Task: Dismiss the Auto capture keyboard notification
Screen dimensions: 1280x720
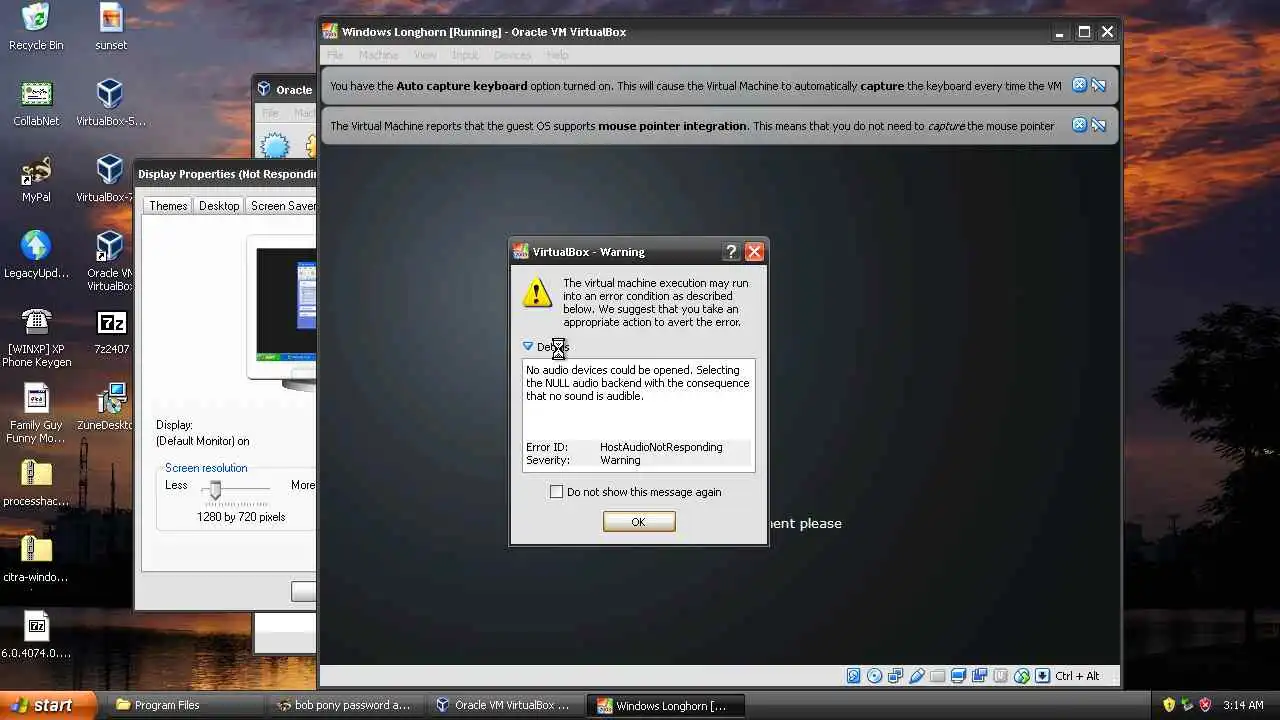Action: click(x=1079, y=85)
